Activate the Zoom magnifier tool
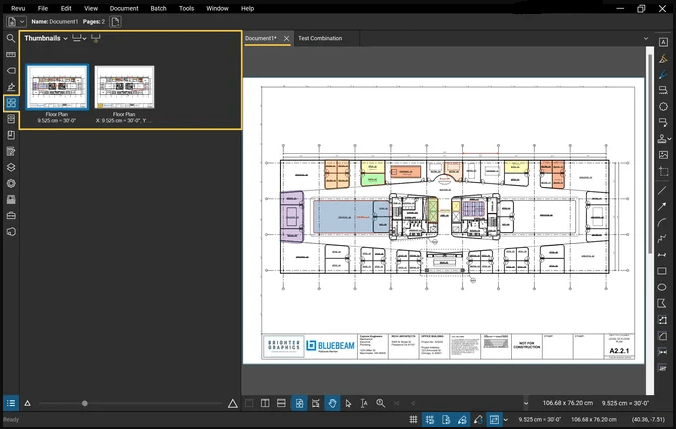 380,403
